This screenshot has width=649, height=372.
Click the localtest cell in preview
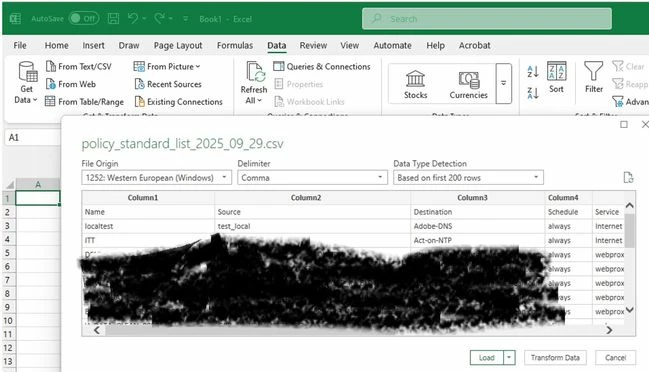148,226
